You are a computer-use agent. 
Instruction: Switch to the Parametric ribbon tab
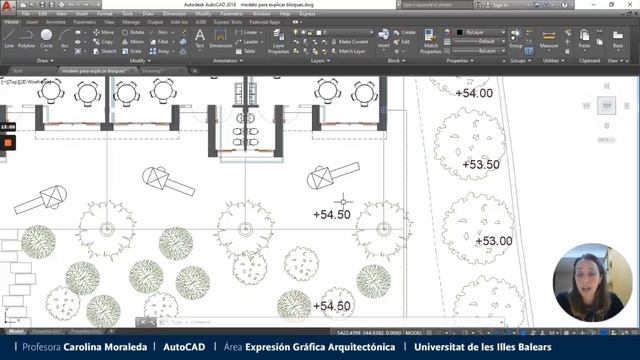[84, 22]
